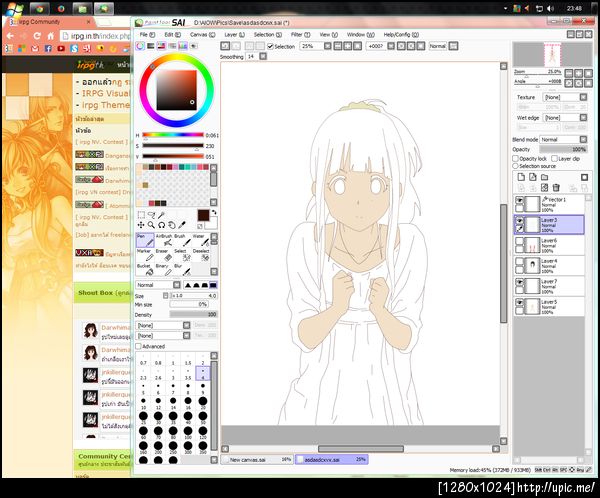The width and height of the screenshot is (600, 498).
Task: Choose the Deselect pen tool
Action: point(201,255)
